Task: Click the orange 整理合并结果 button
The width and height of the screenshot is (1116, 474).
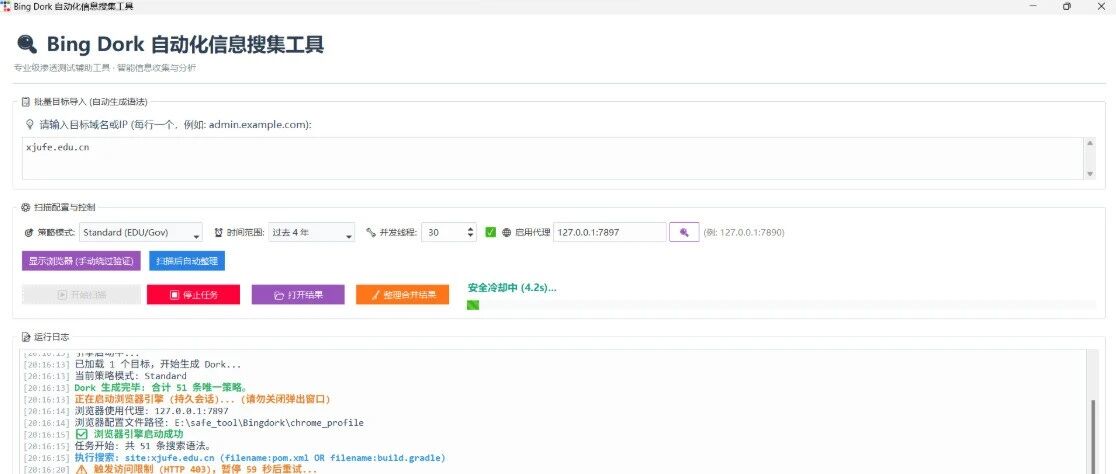Action: [402, 295]
